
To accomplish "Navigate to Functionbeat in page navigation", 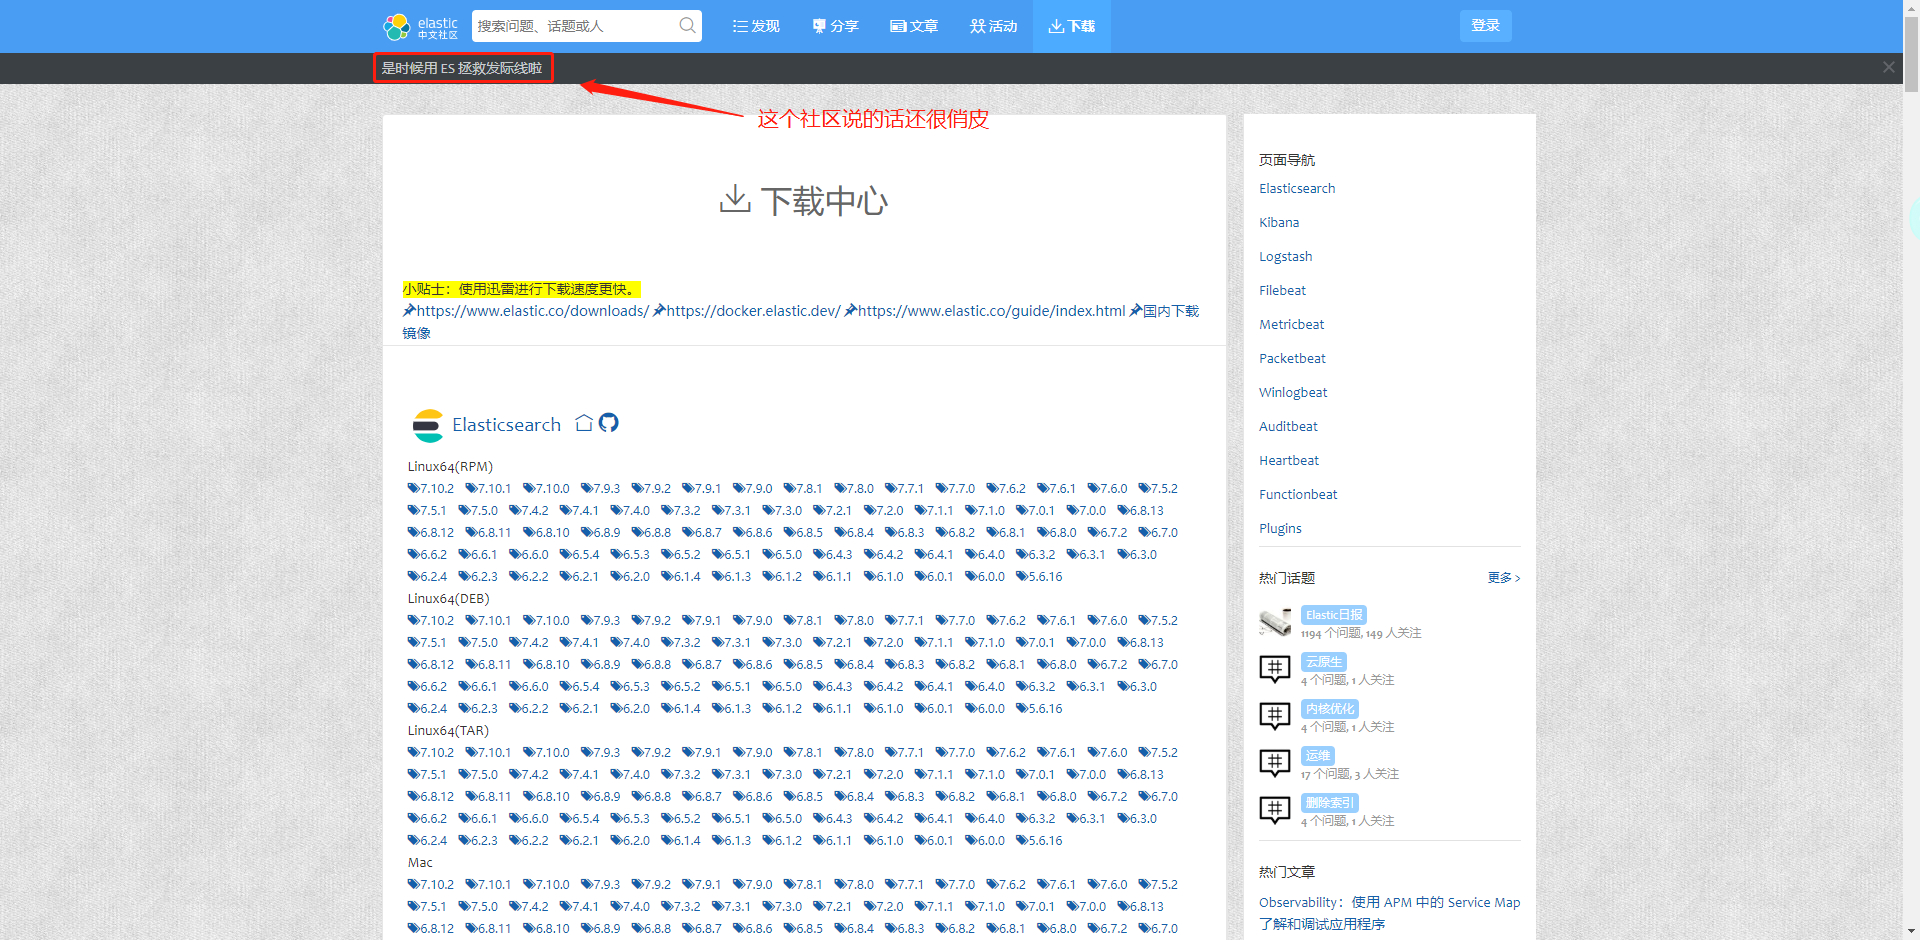I will tap(1298, 494).
